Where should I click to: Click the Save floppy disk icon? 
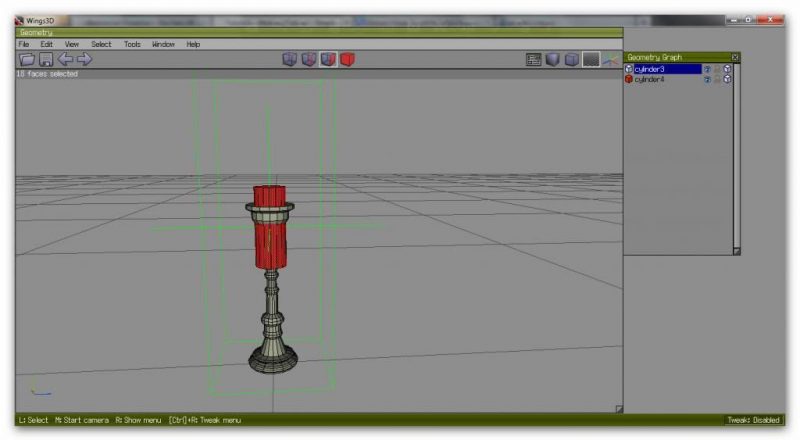[x=45, y=60]
